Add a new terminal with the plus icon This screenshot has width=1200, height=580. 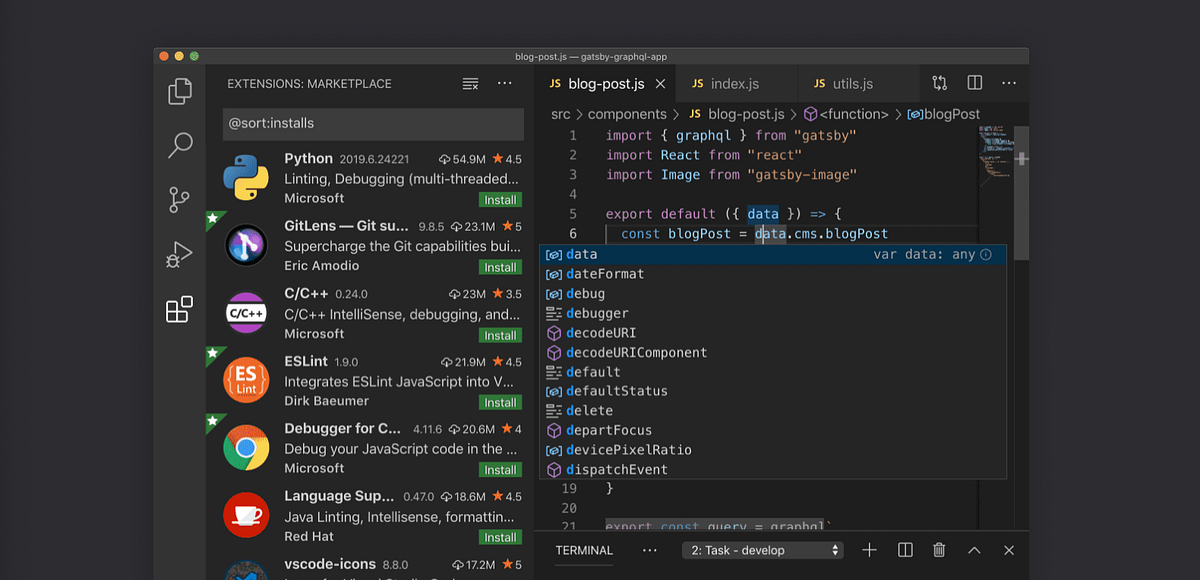tap(869, 549)
